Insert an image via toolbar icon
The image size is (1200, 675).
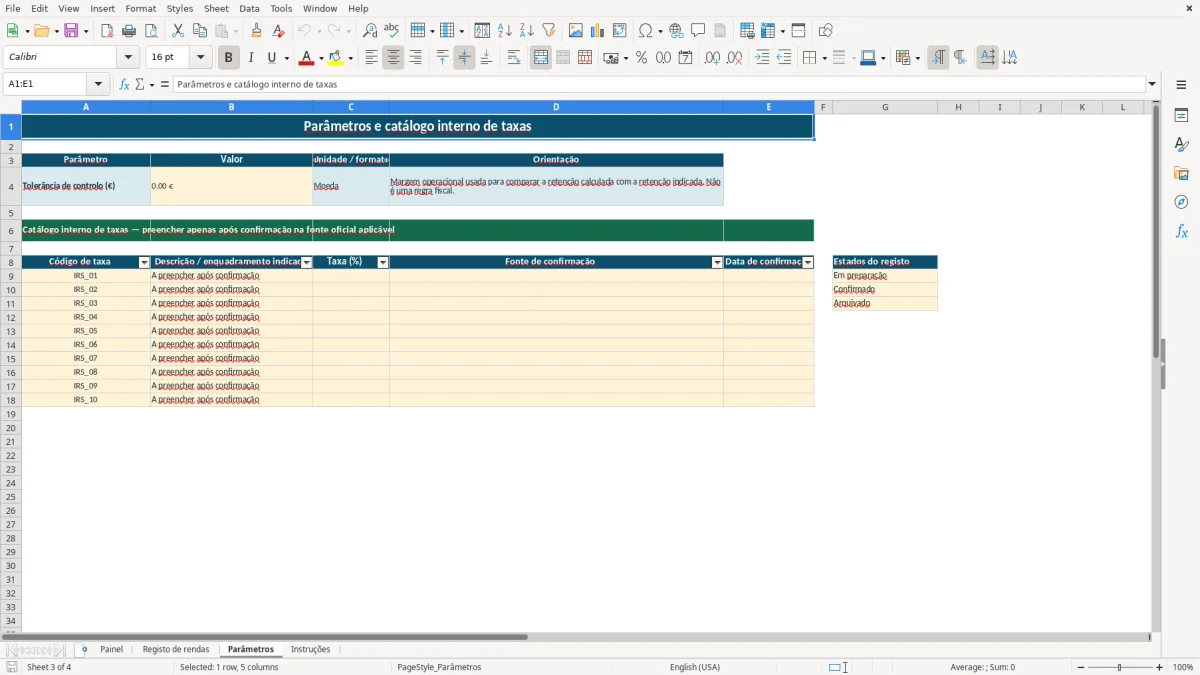point(576,31)
